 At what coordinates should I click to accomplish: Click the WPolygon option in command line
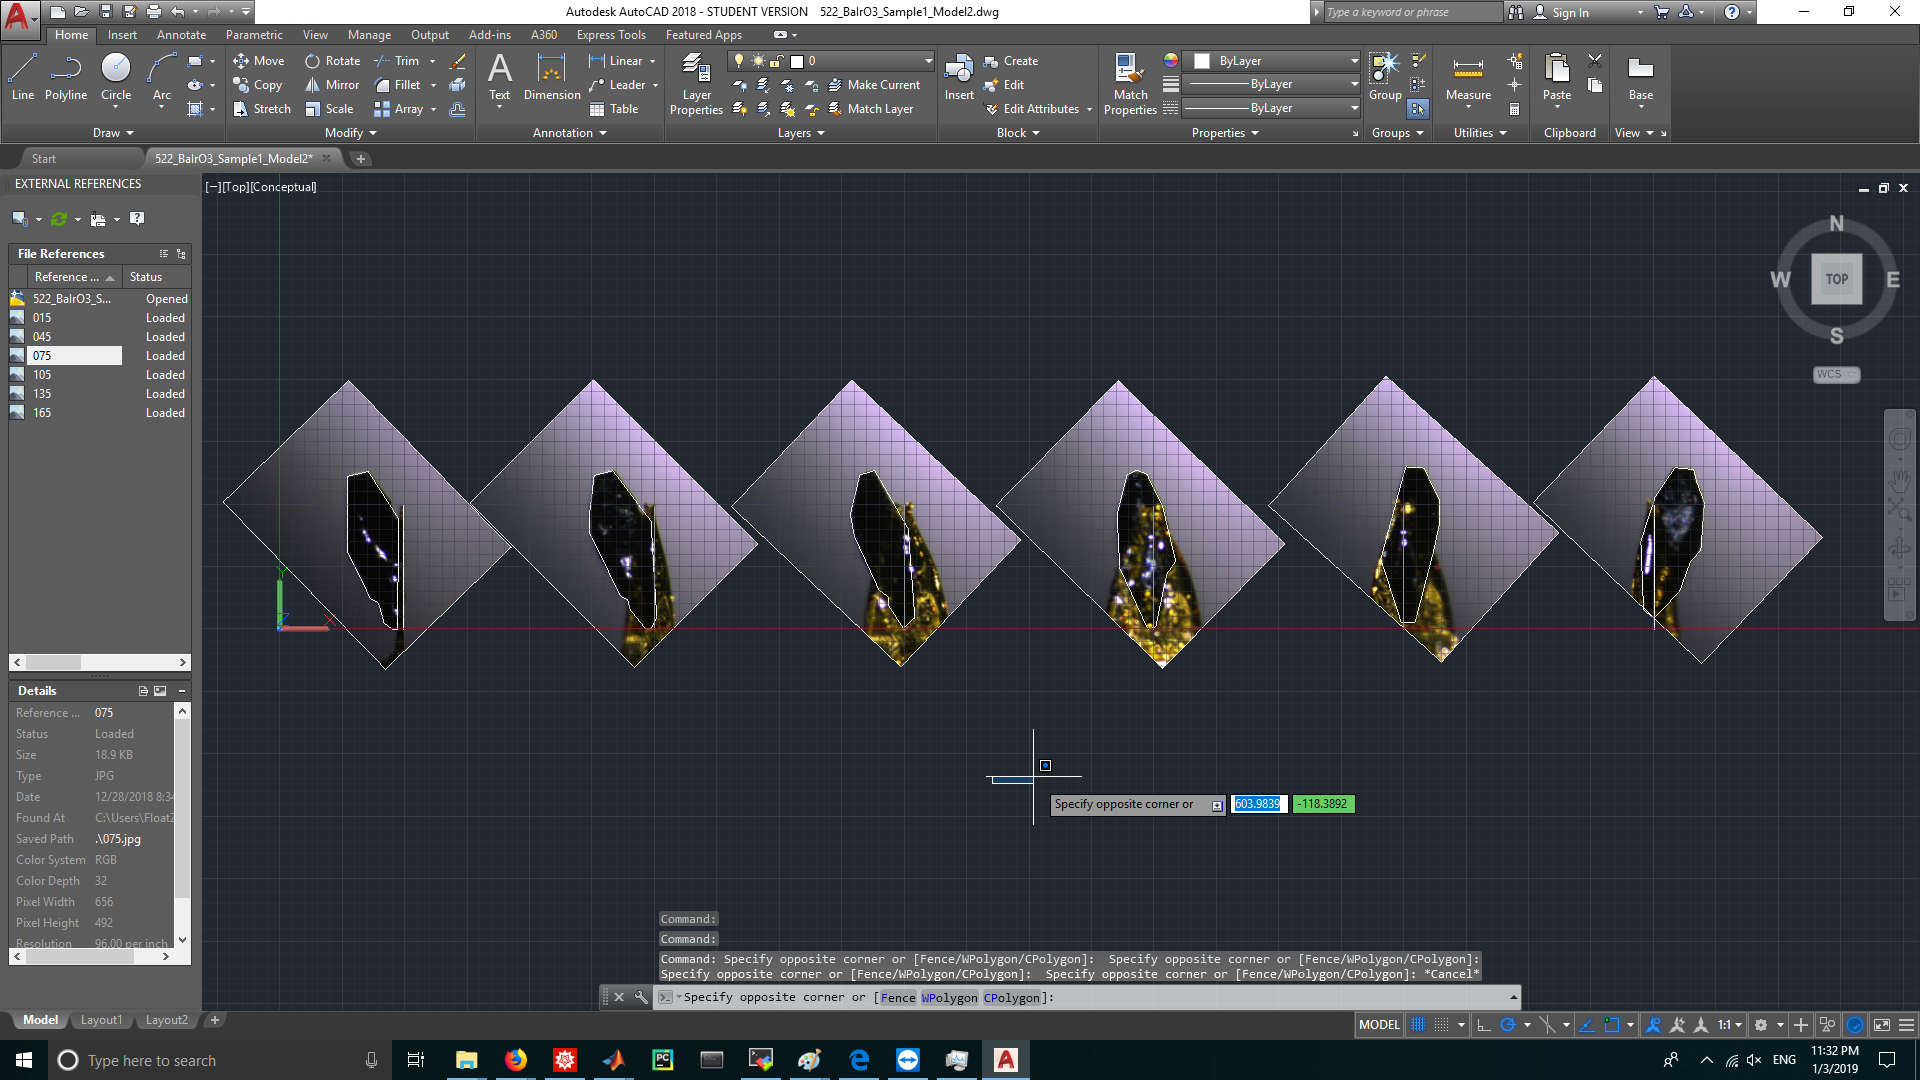(949, 998)
